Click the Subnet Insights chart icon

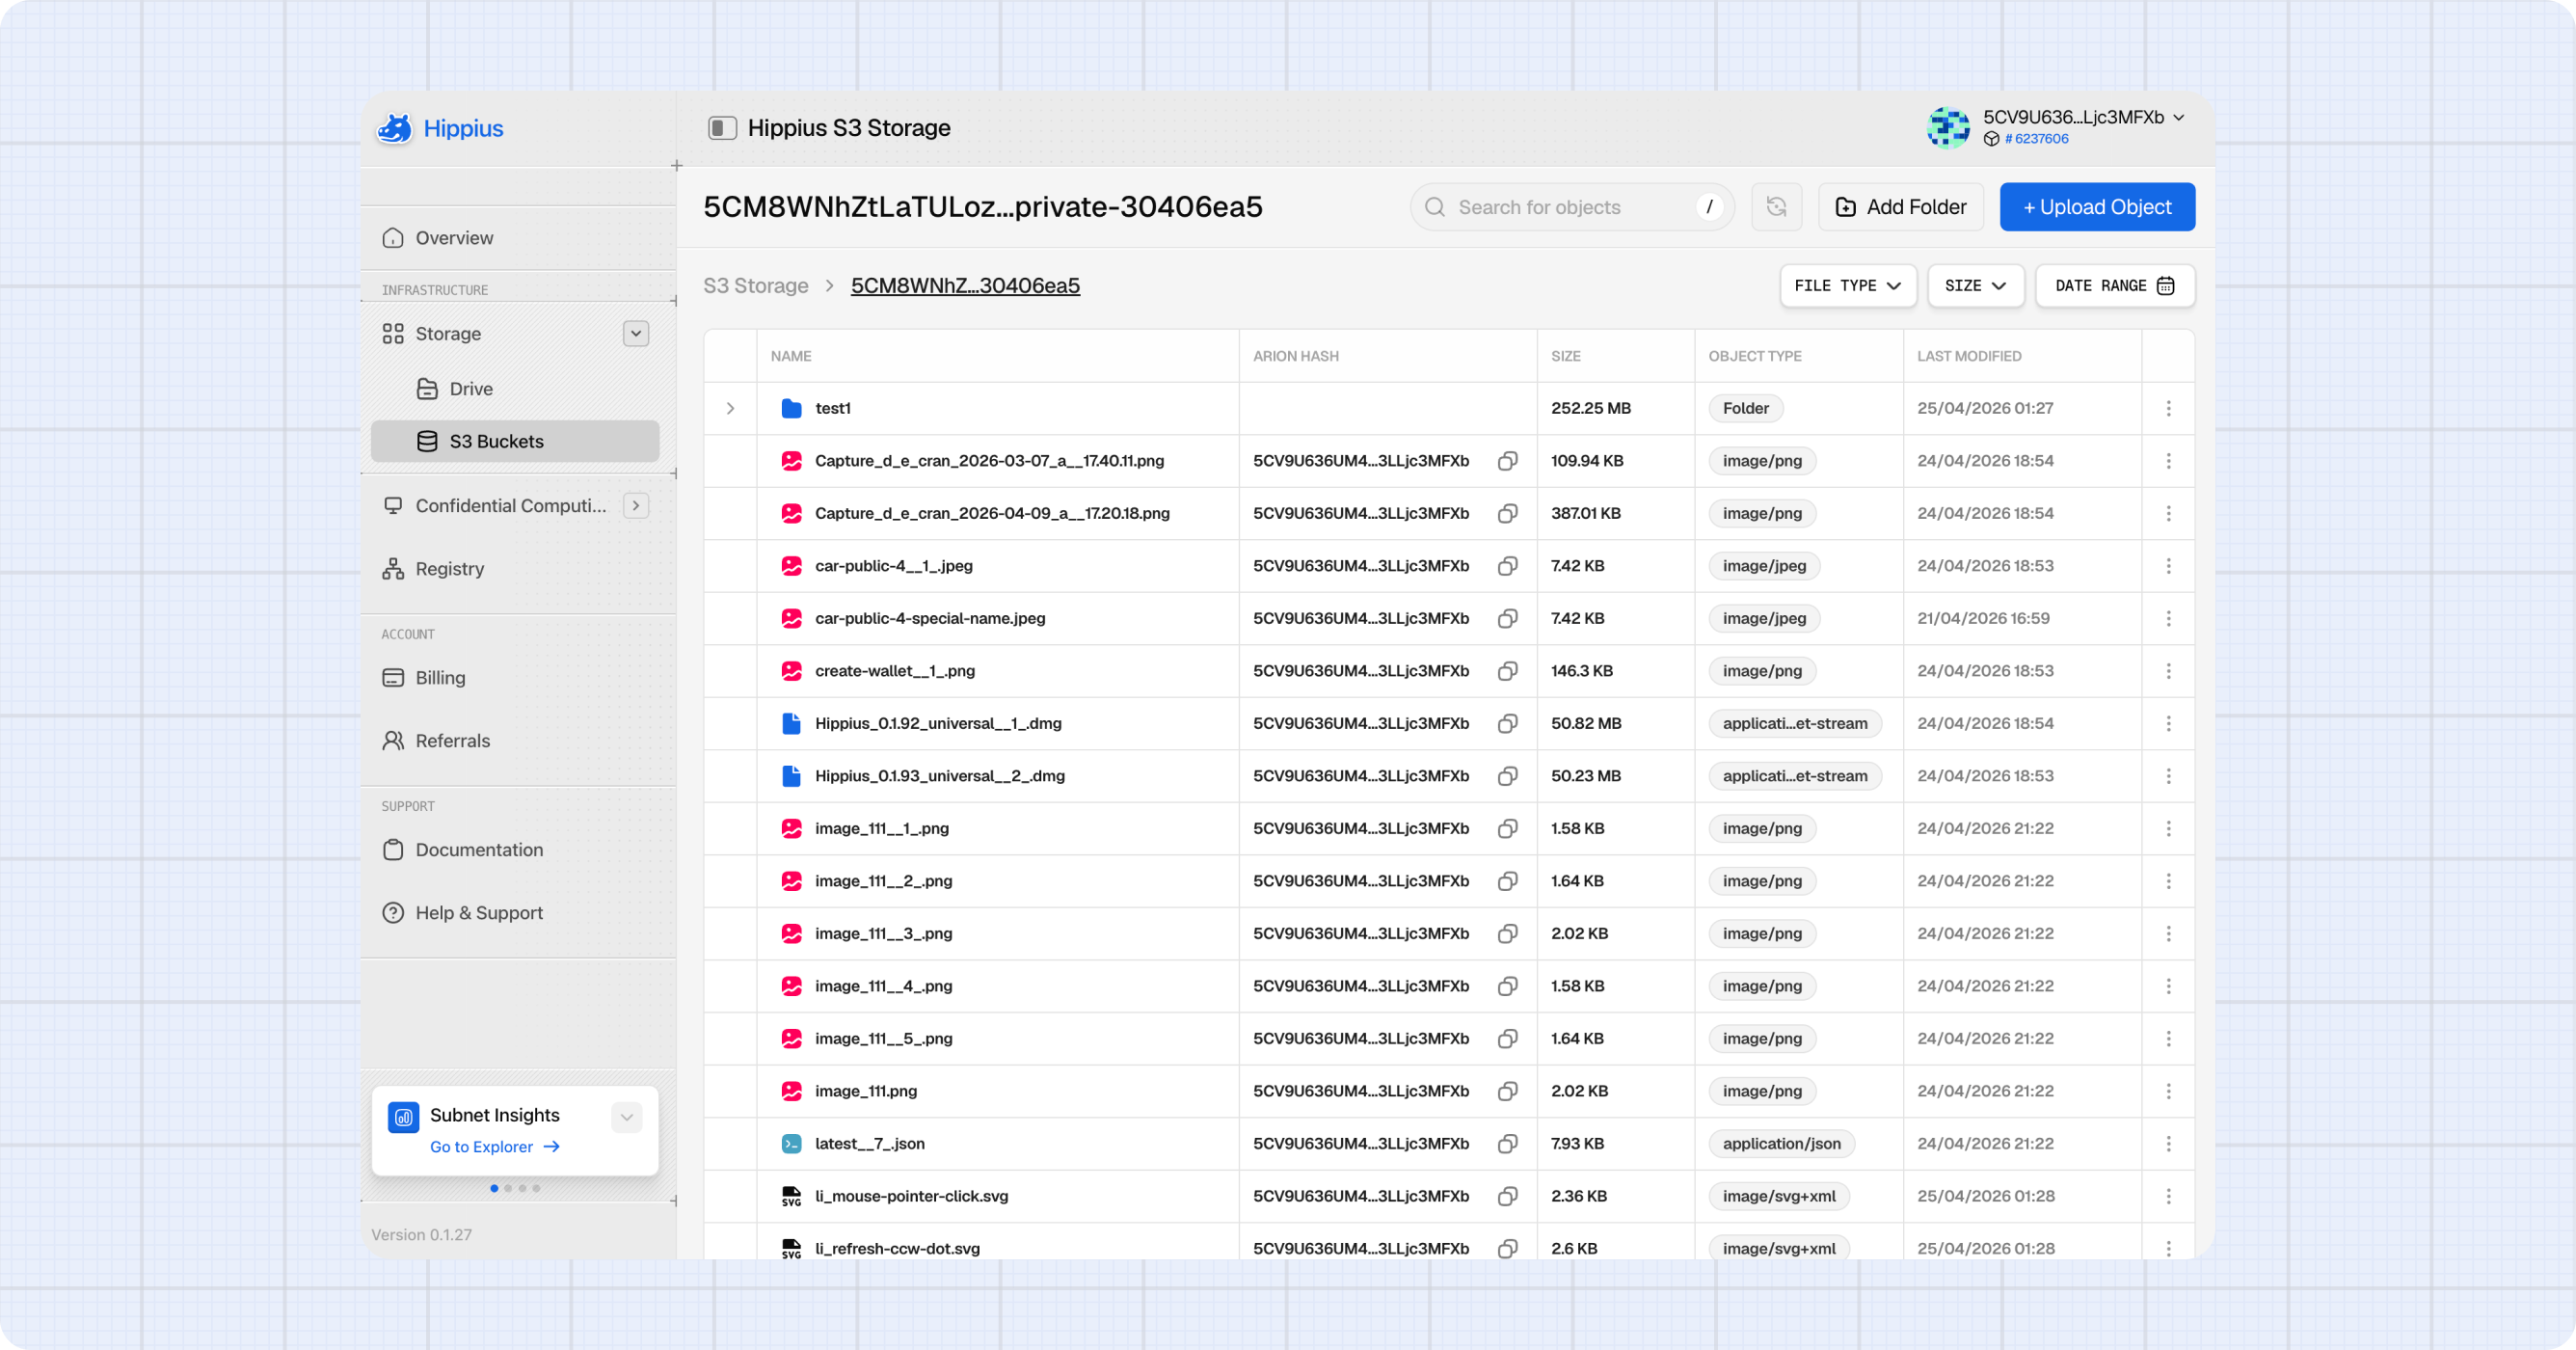403,1117
